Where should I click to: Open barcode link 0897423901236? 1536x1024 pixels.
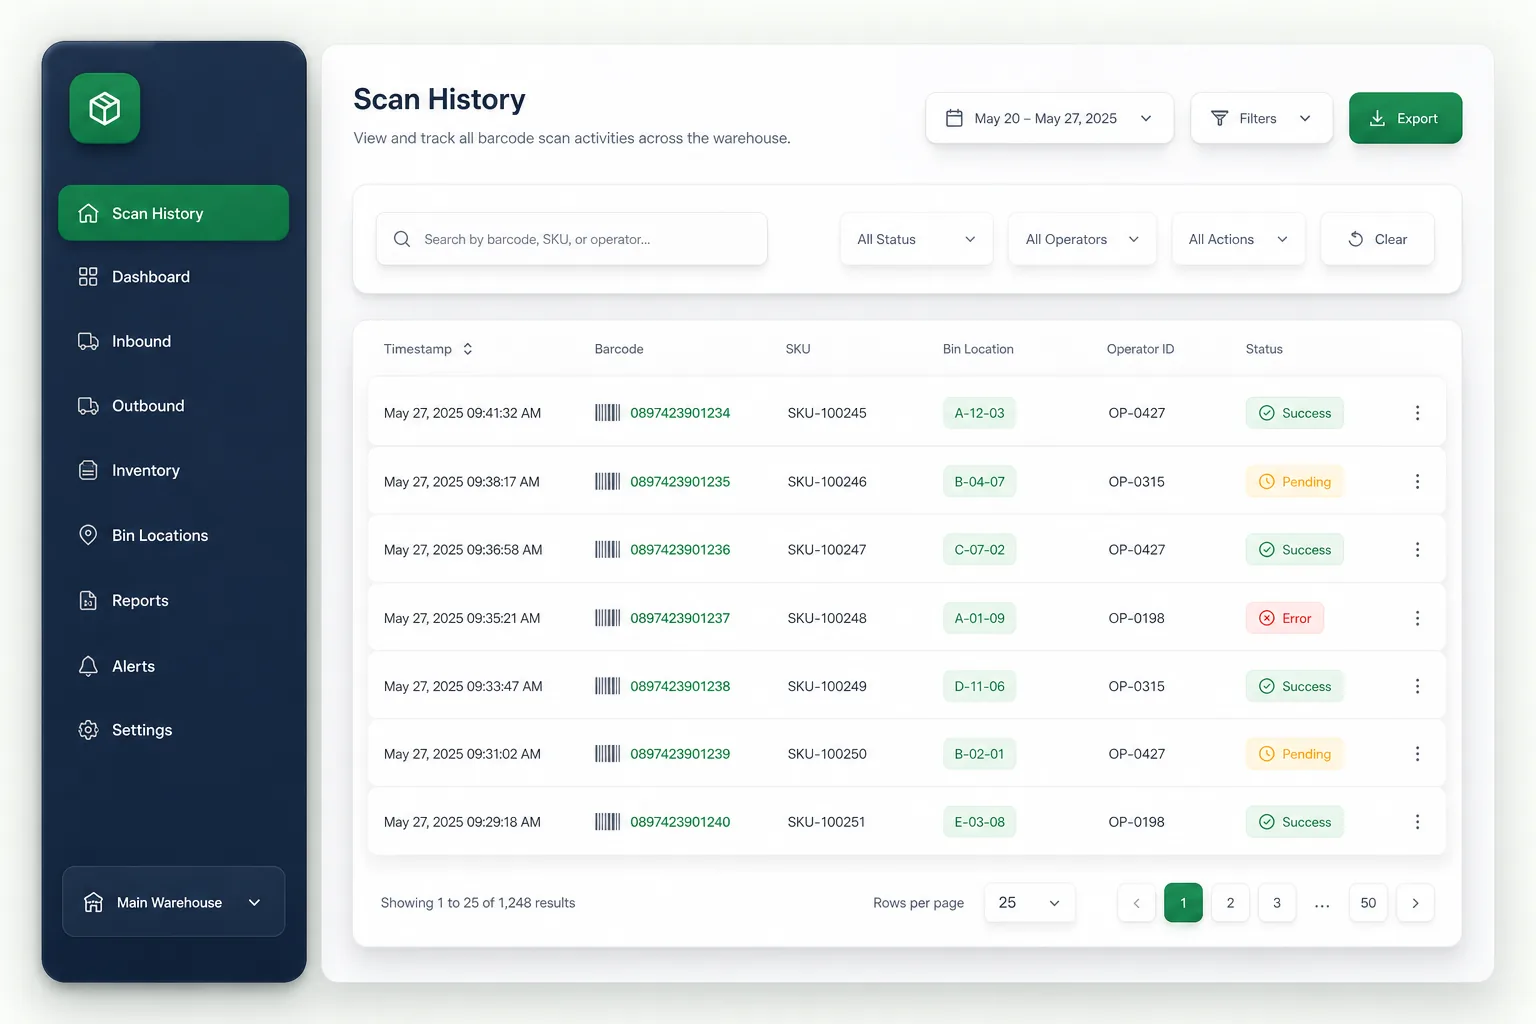680,550
